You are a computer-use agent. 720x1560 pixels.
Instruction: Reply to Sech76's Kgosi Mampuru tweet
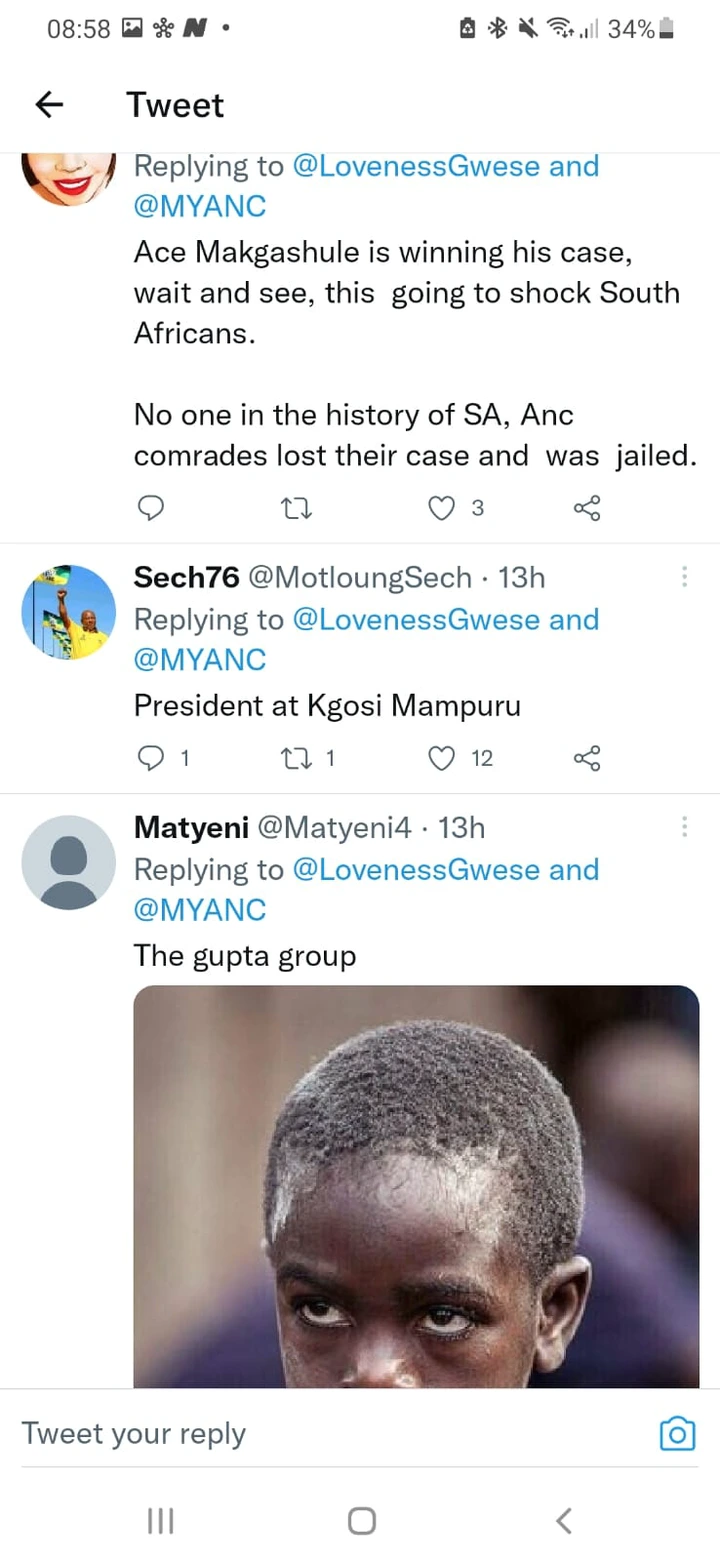coord(150,759)
